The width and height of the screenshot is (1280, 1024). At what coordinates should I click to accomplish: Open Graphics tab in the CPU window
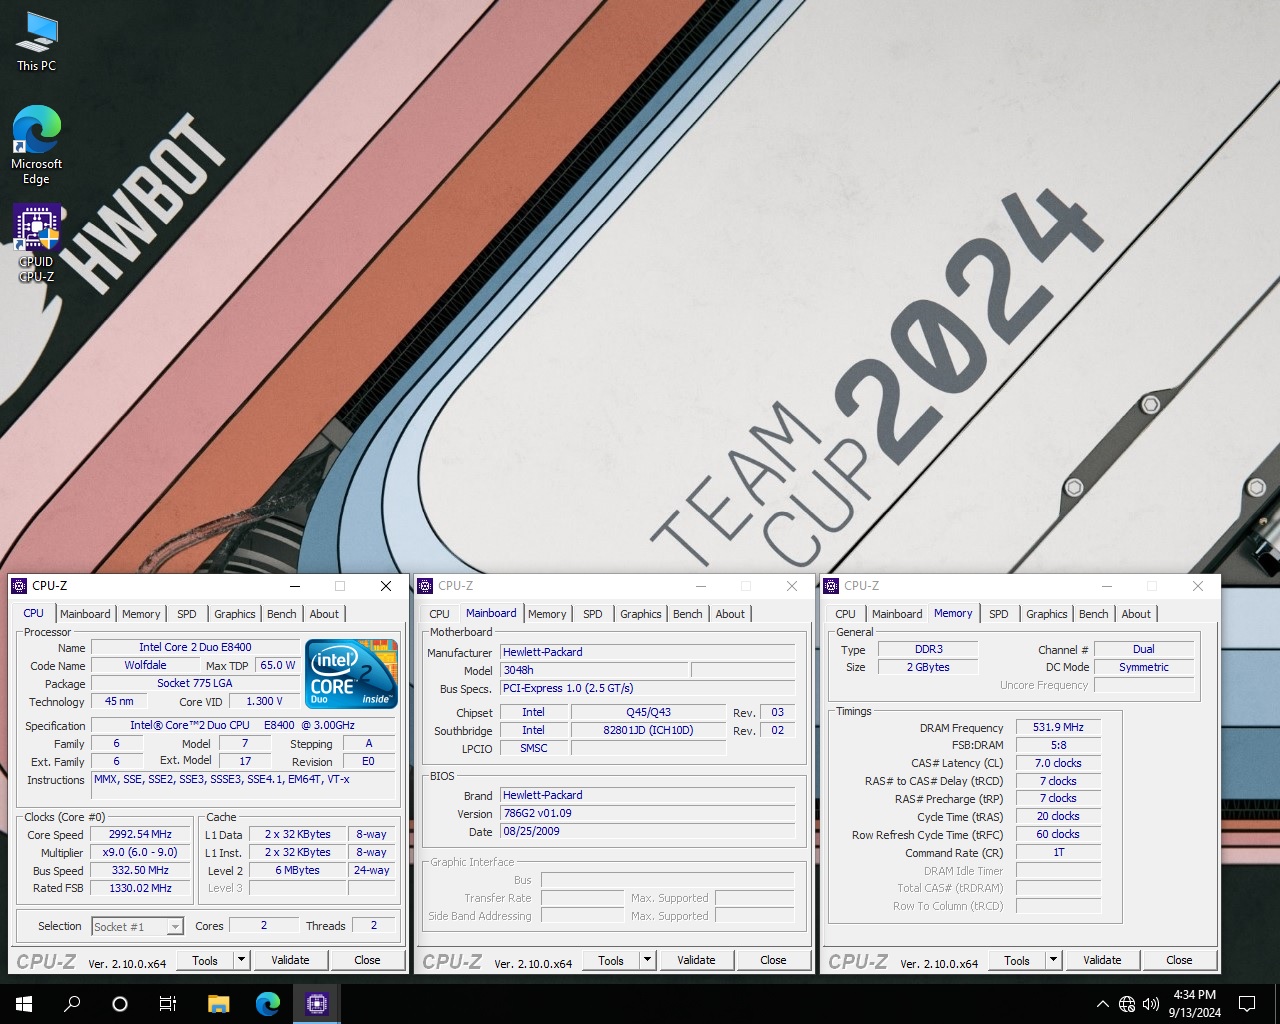coord(235,614)
